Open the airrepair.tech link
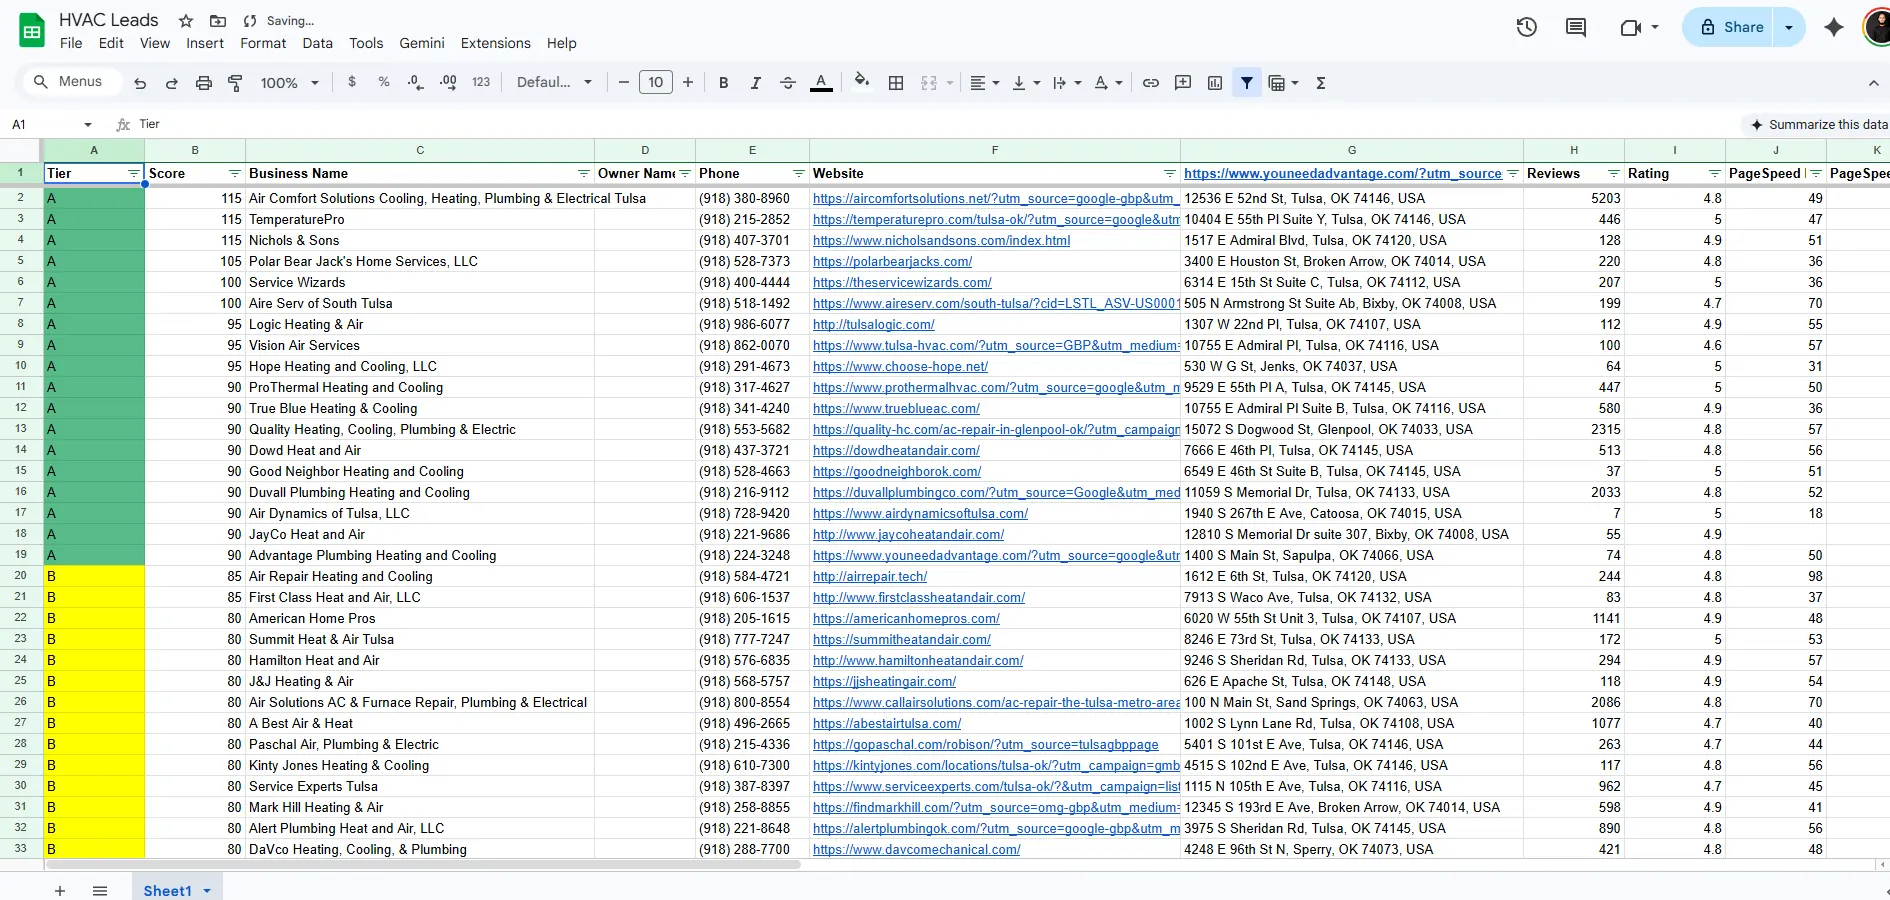 [x=870, y=577]
